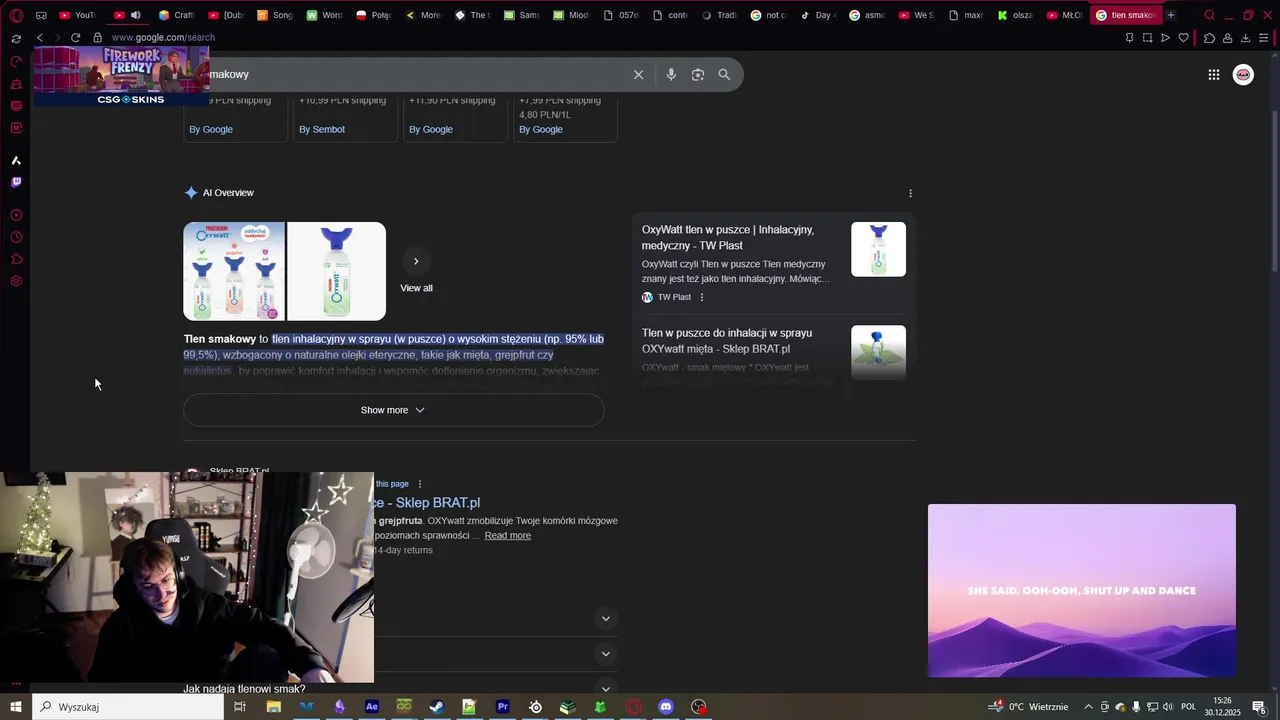Screen dimensions: 1280x720
Task: Expand 'Jak nadają tlenowi smak?' question
Action: [398, 689]
